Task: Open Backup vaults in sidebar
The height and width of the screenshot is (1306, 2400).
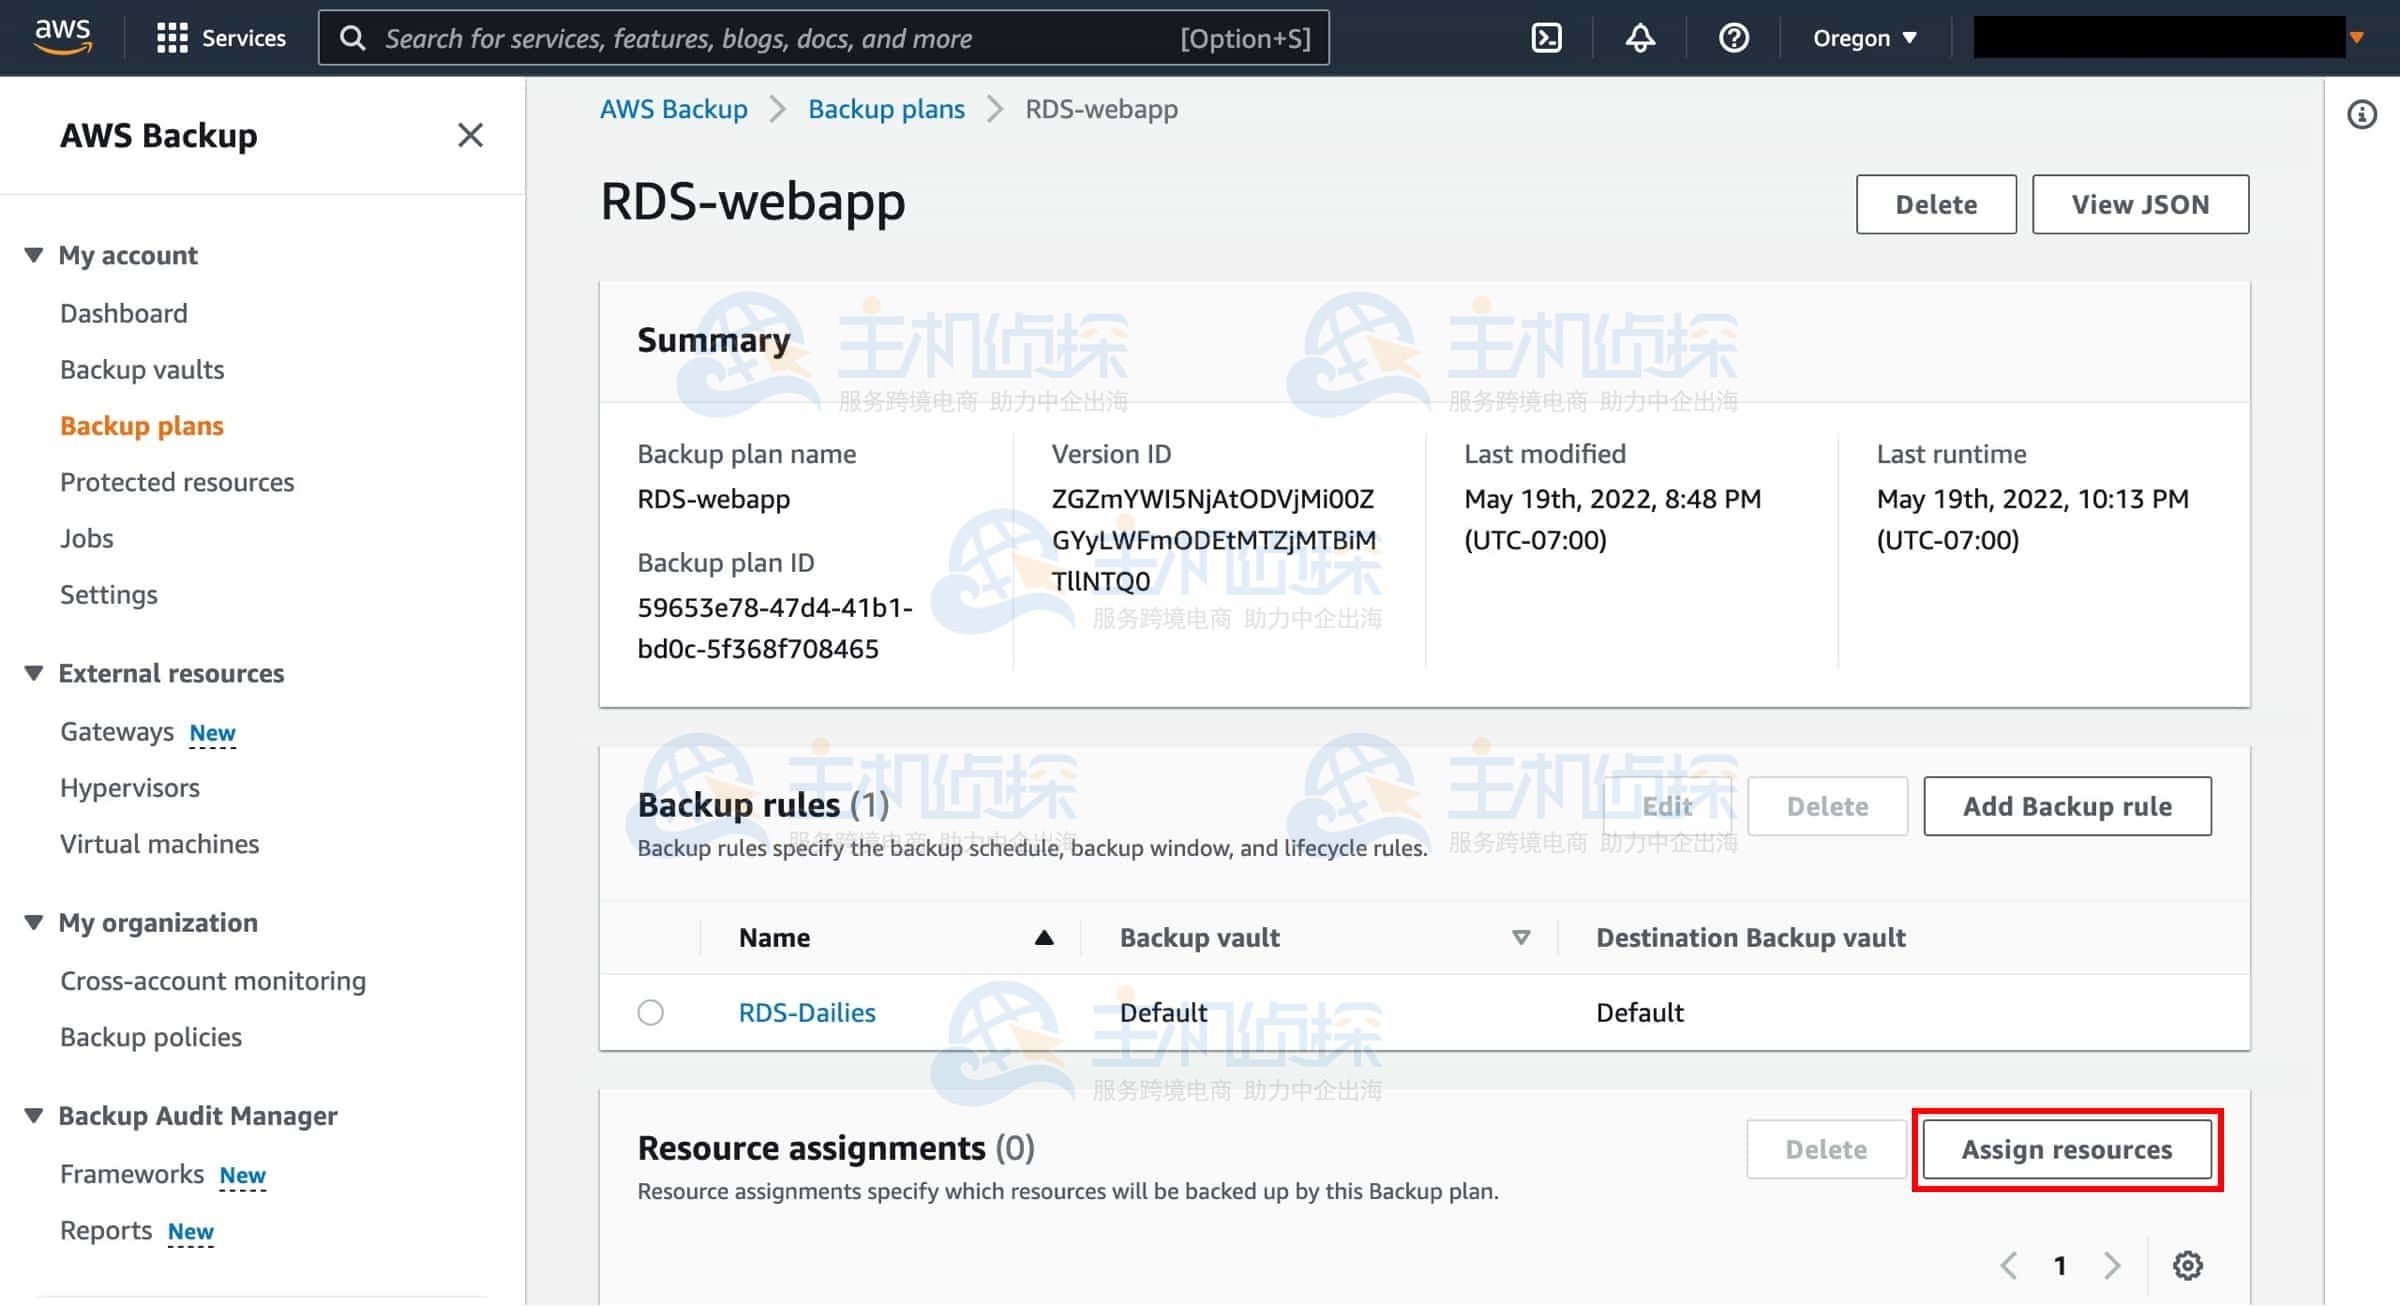Action: 142,369
